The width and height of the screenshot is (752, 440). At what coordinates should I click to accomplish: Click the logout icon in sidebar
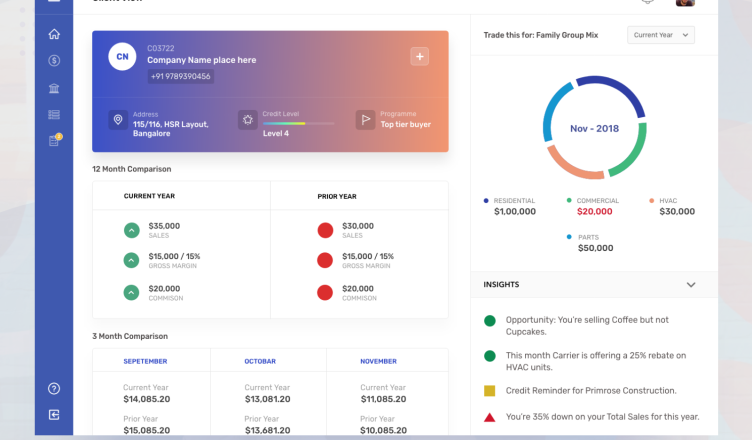54,414
